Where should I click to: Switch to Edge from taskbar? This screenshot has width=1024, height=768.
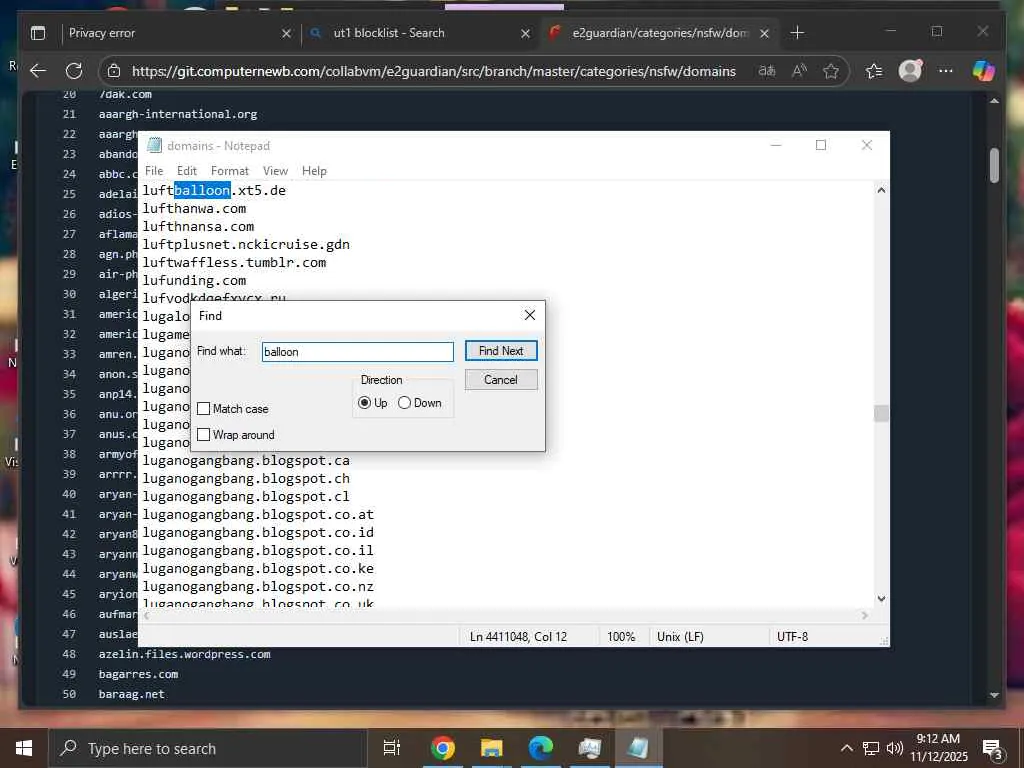click(x=540, y=748)
